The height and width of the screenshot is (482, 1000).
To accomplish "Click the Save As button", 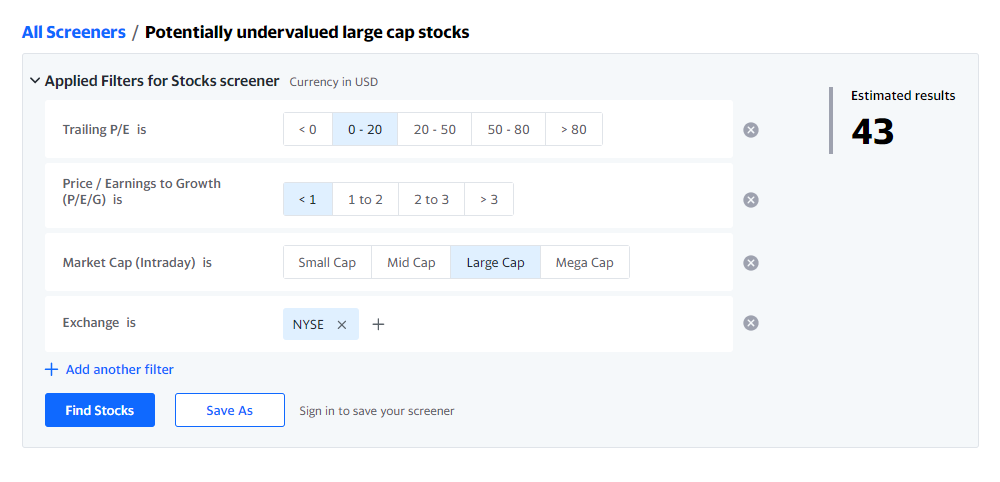I will (x=230, y=410).
